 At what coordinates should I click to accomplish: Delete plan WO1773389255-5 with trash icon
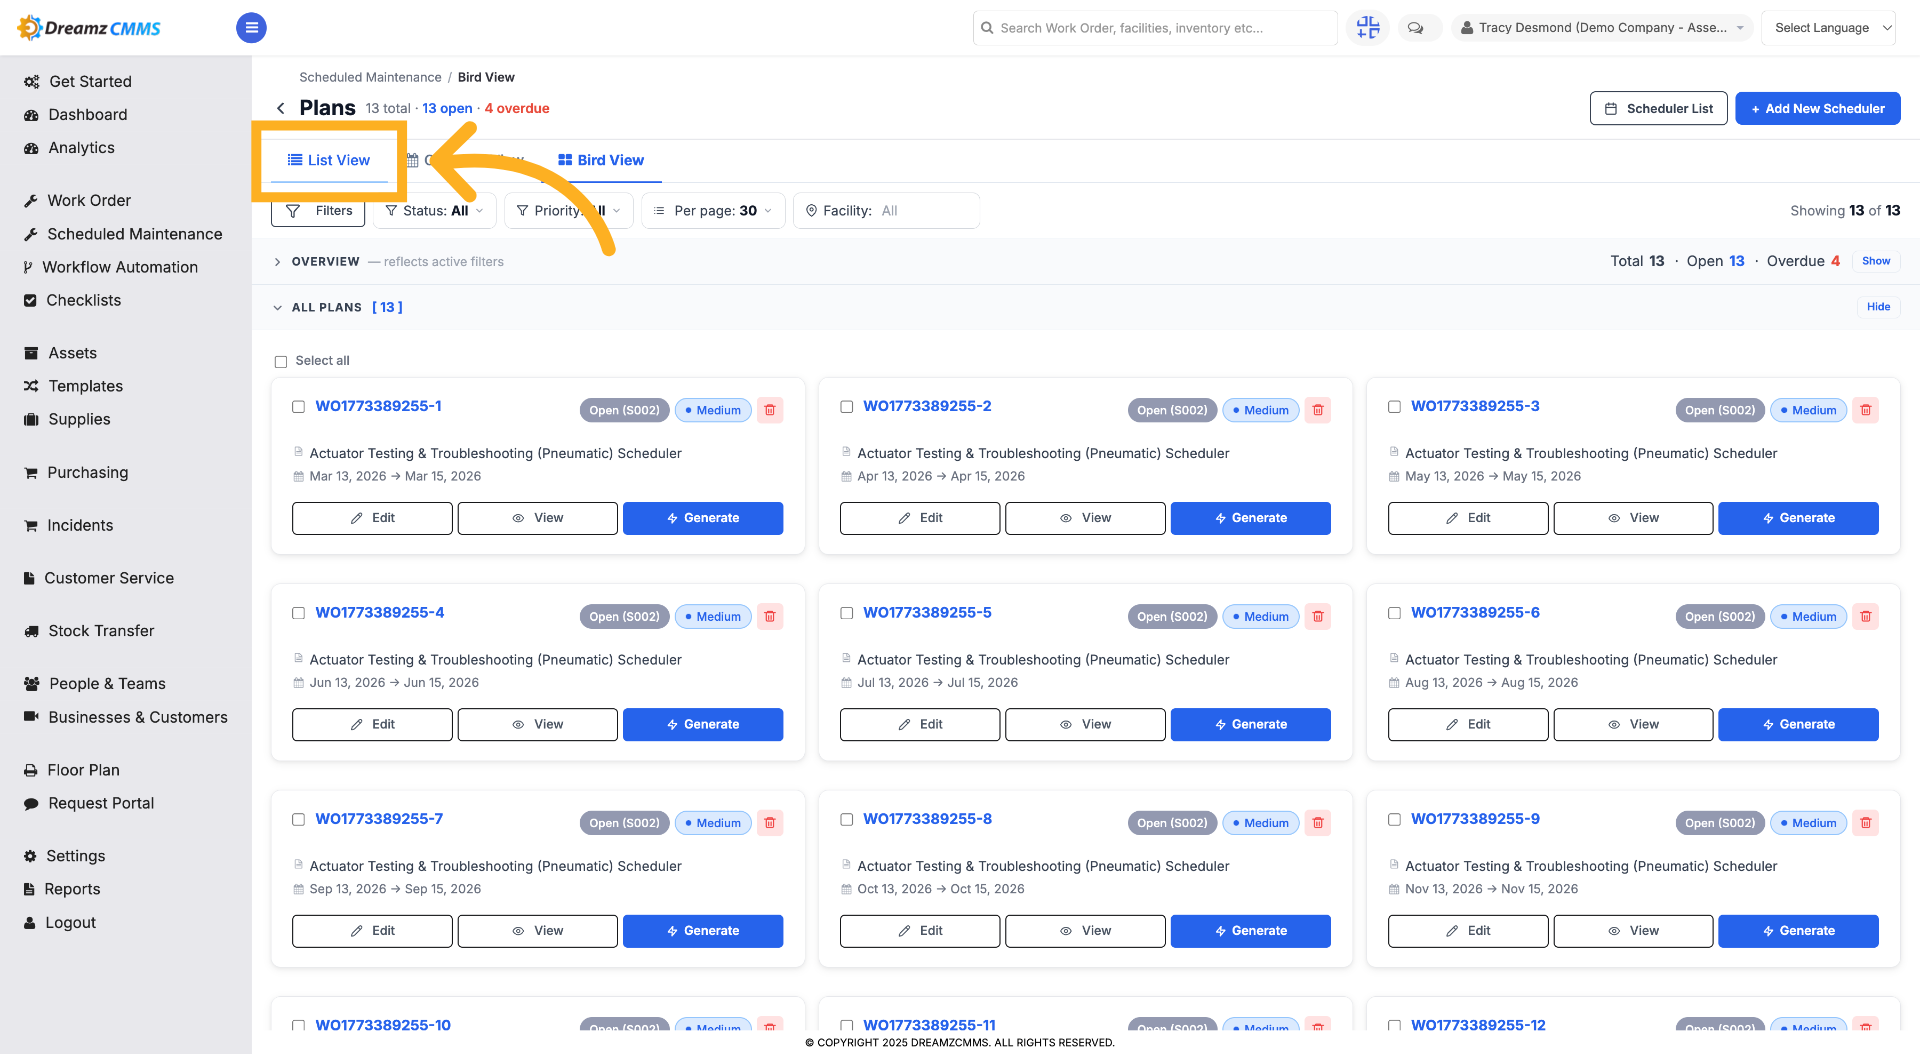(1318, 617)
